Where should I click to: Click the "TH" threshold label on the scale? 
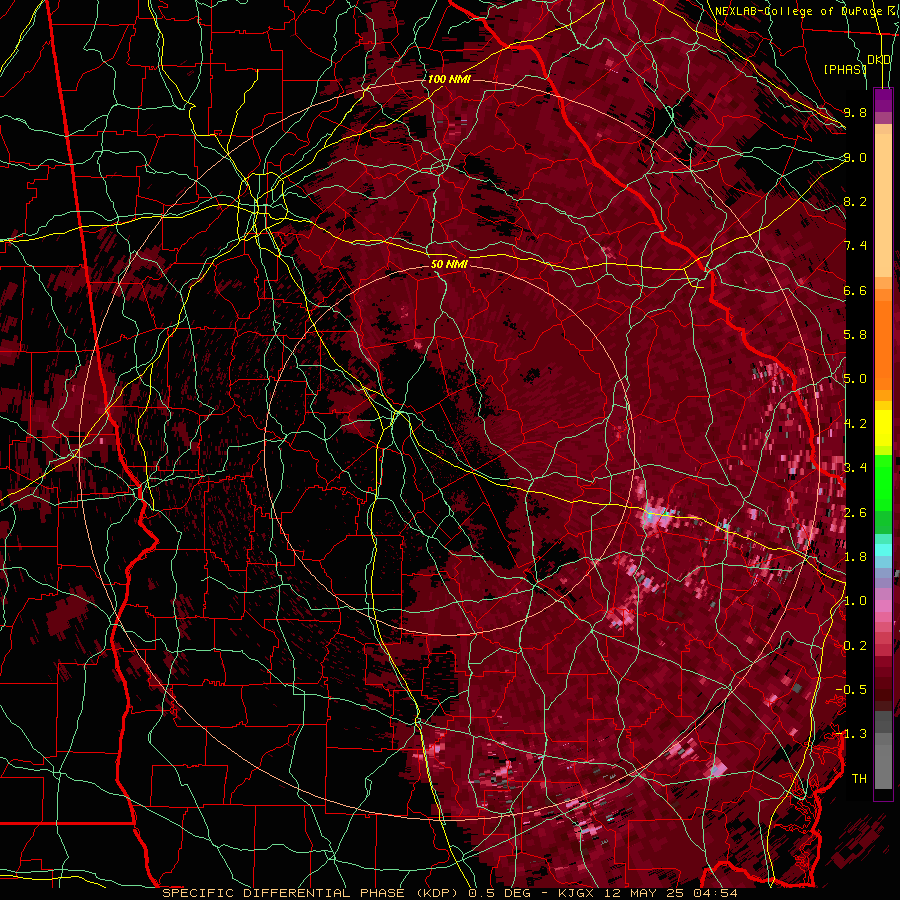859,779
